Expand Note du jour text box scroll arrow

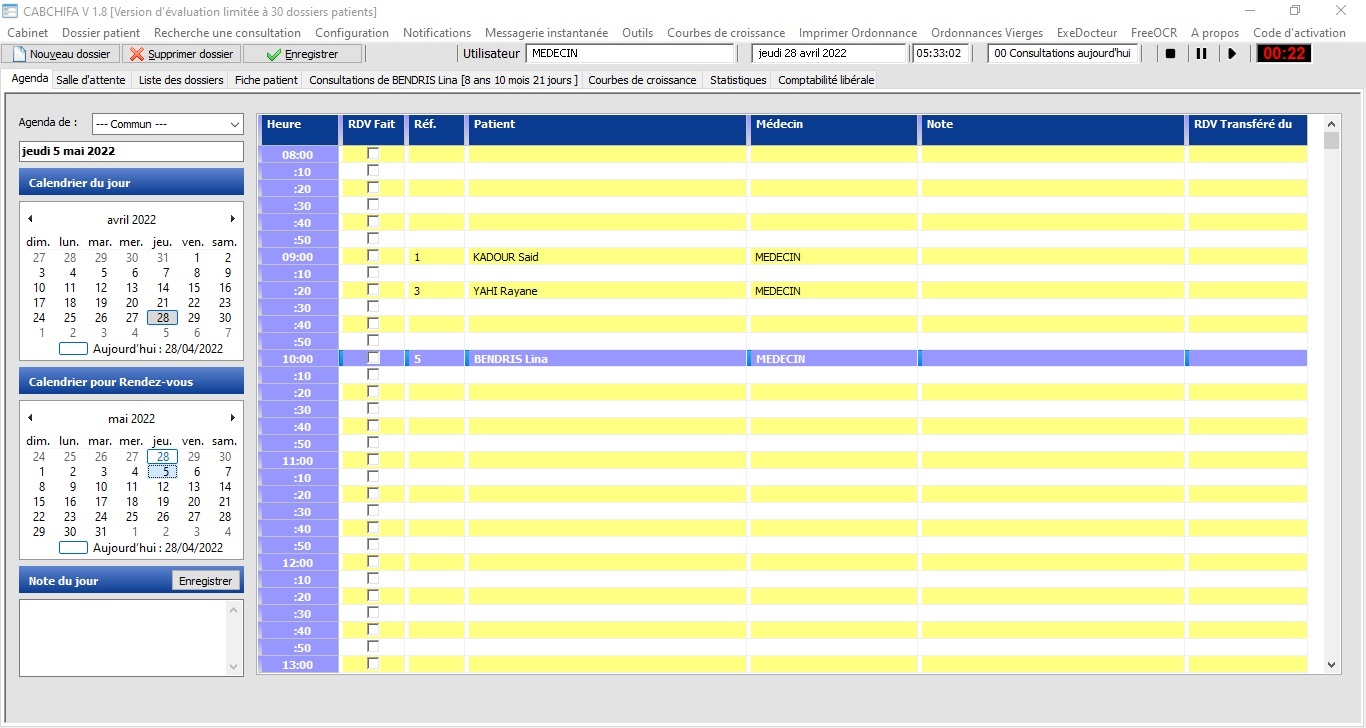[x=234, y=666]
